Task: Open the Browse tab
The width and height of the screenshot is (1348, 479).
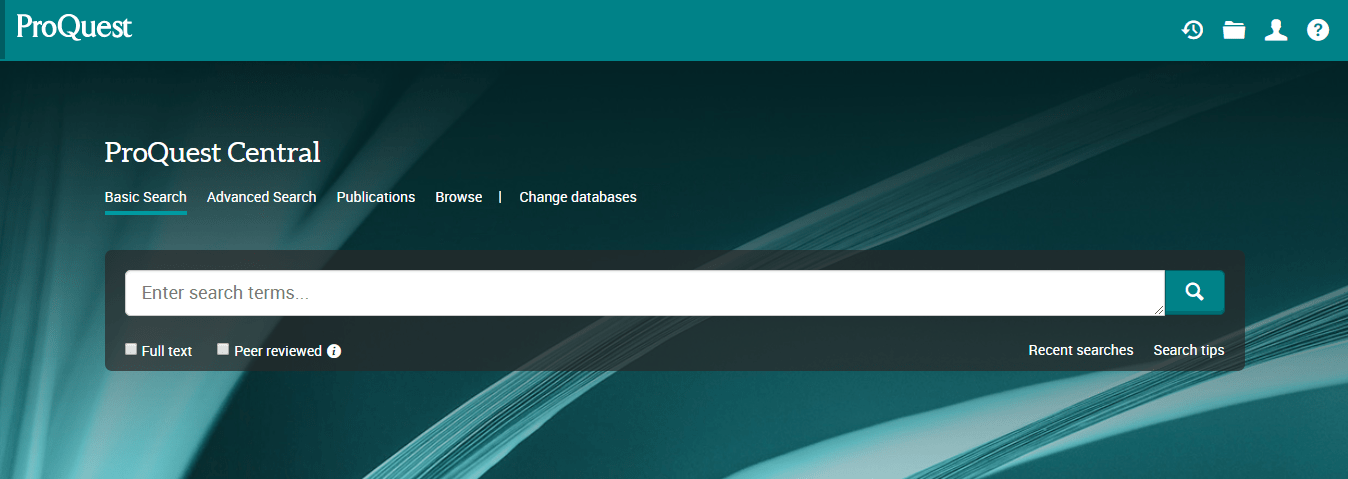Action: pos(459,197)
